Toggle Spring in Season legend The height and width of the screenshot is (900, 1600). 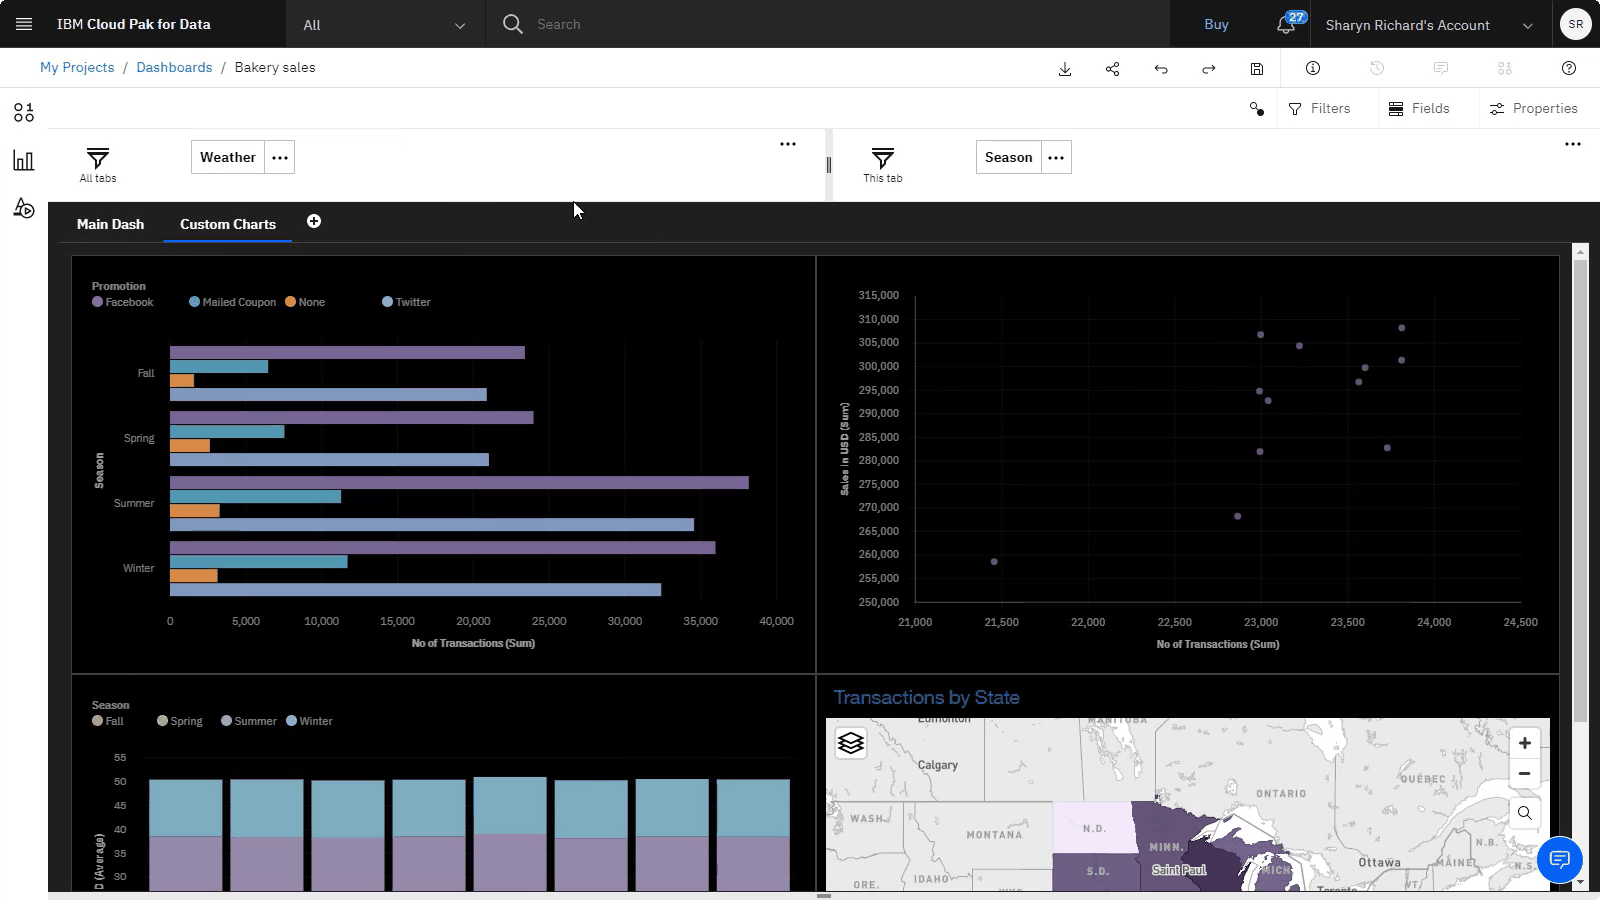(180, 721)
